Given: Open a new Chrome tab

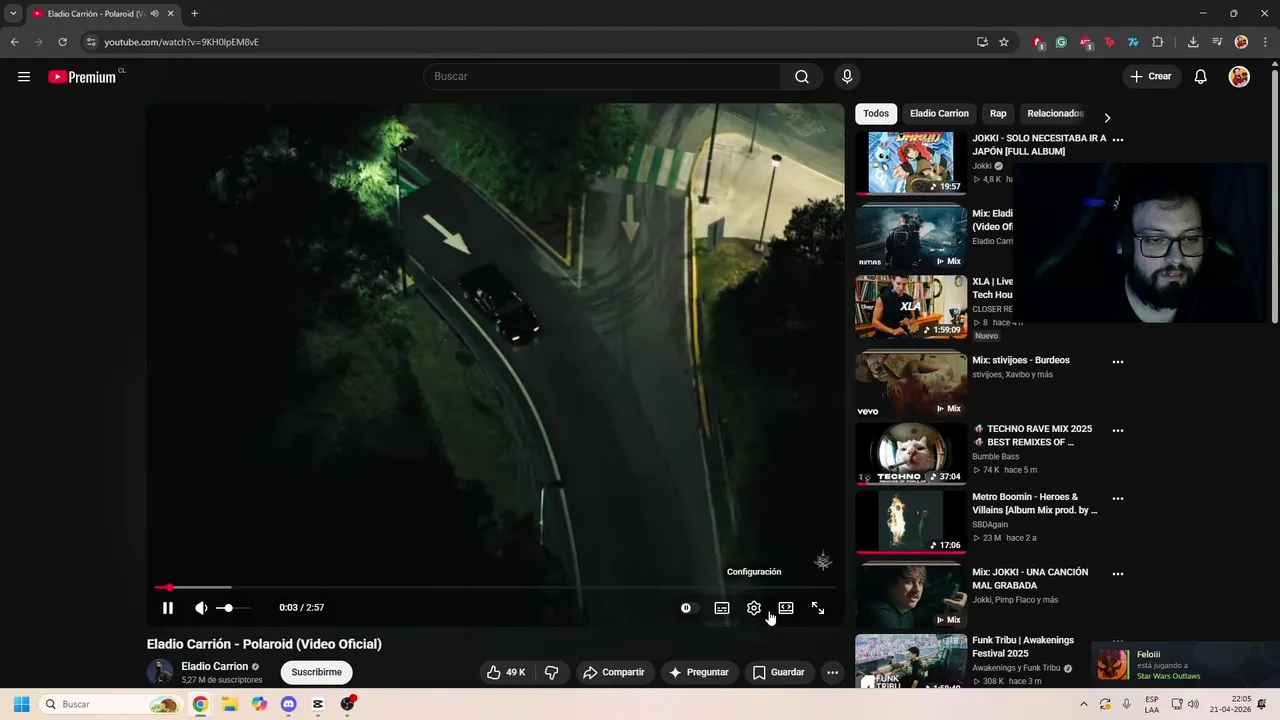Looking at the screenshot, I should (194, 14).
